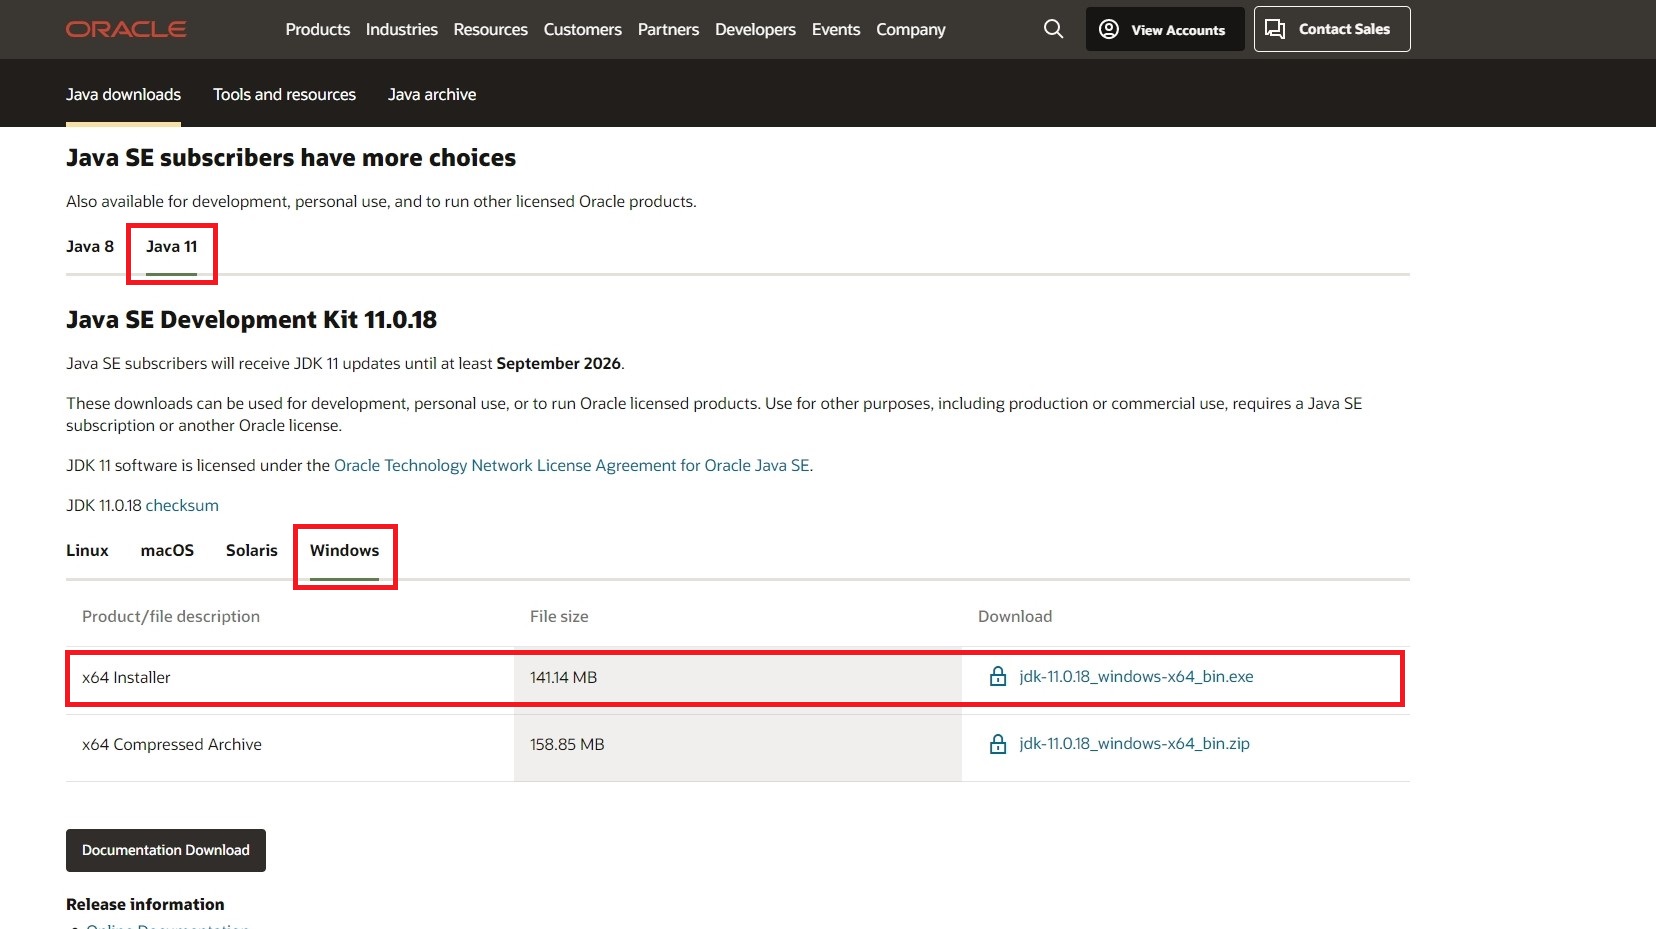Switch to the Linux platform tab
The image size is (1656, 929).
click(x=87, y=550)
